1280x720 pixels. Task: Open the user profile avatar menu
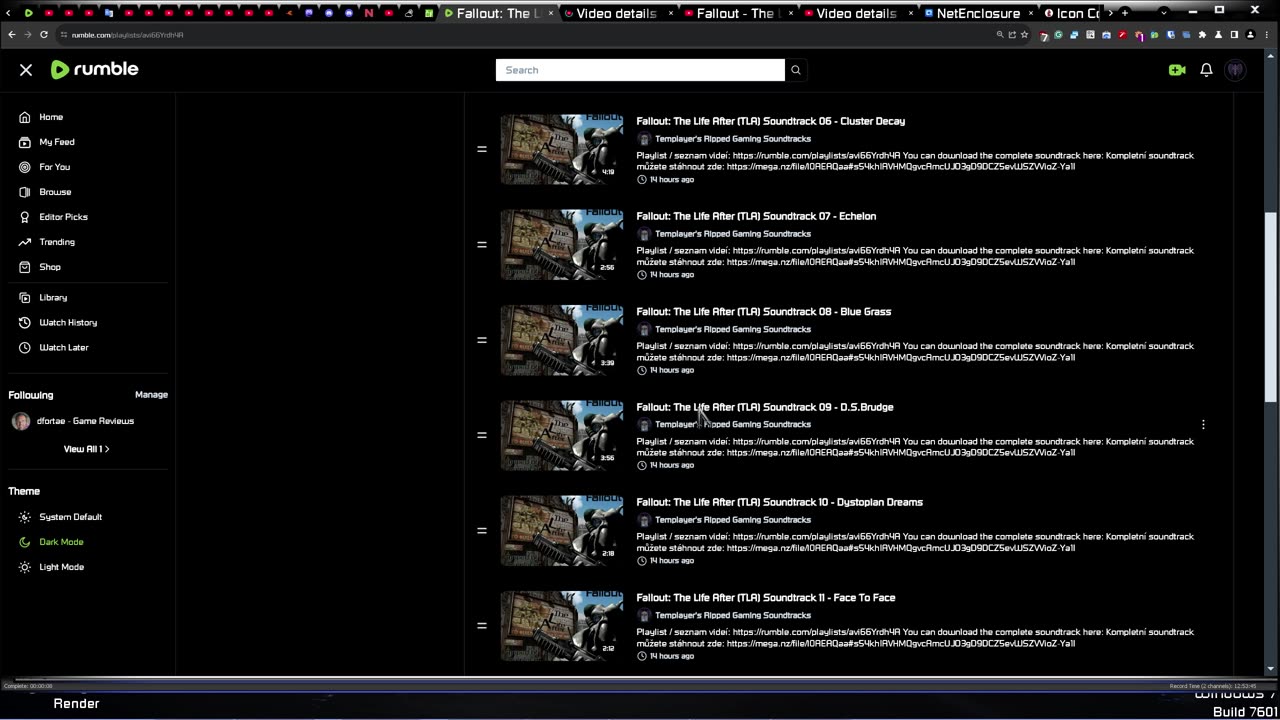(x=1236, y=70)
